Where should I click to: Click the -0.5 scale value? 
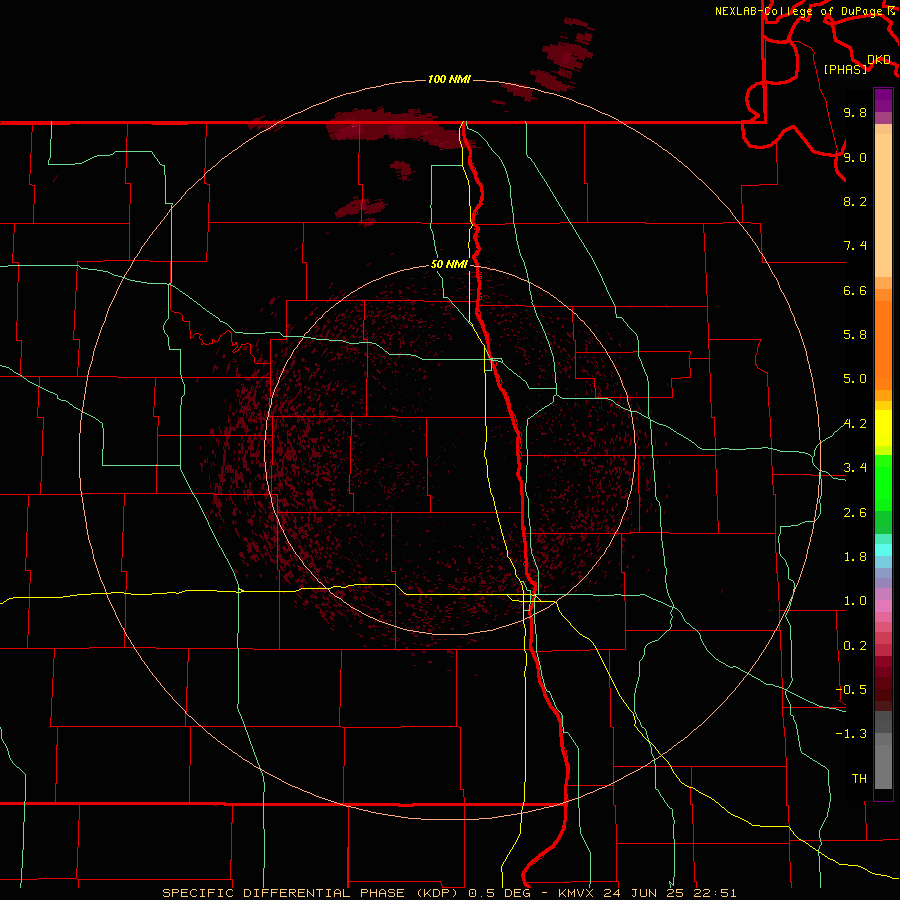coord(851,690)
